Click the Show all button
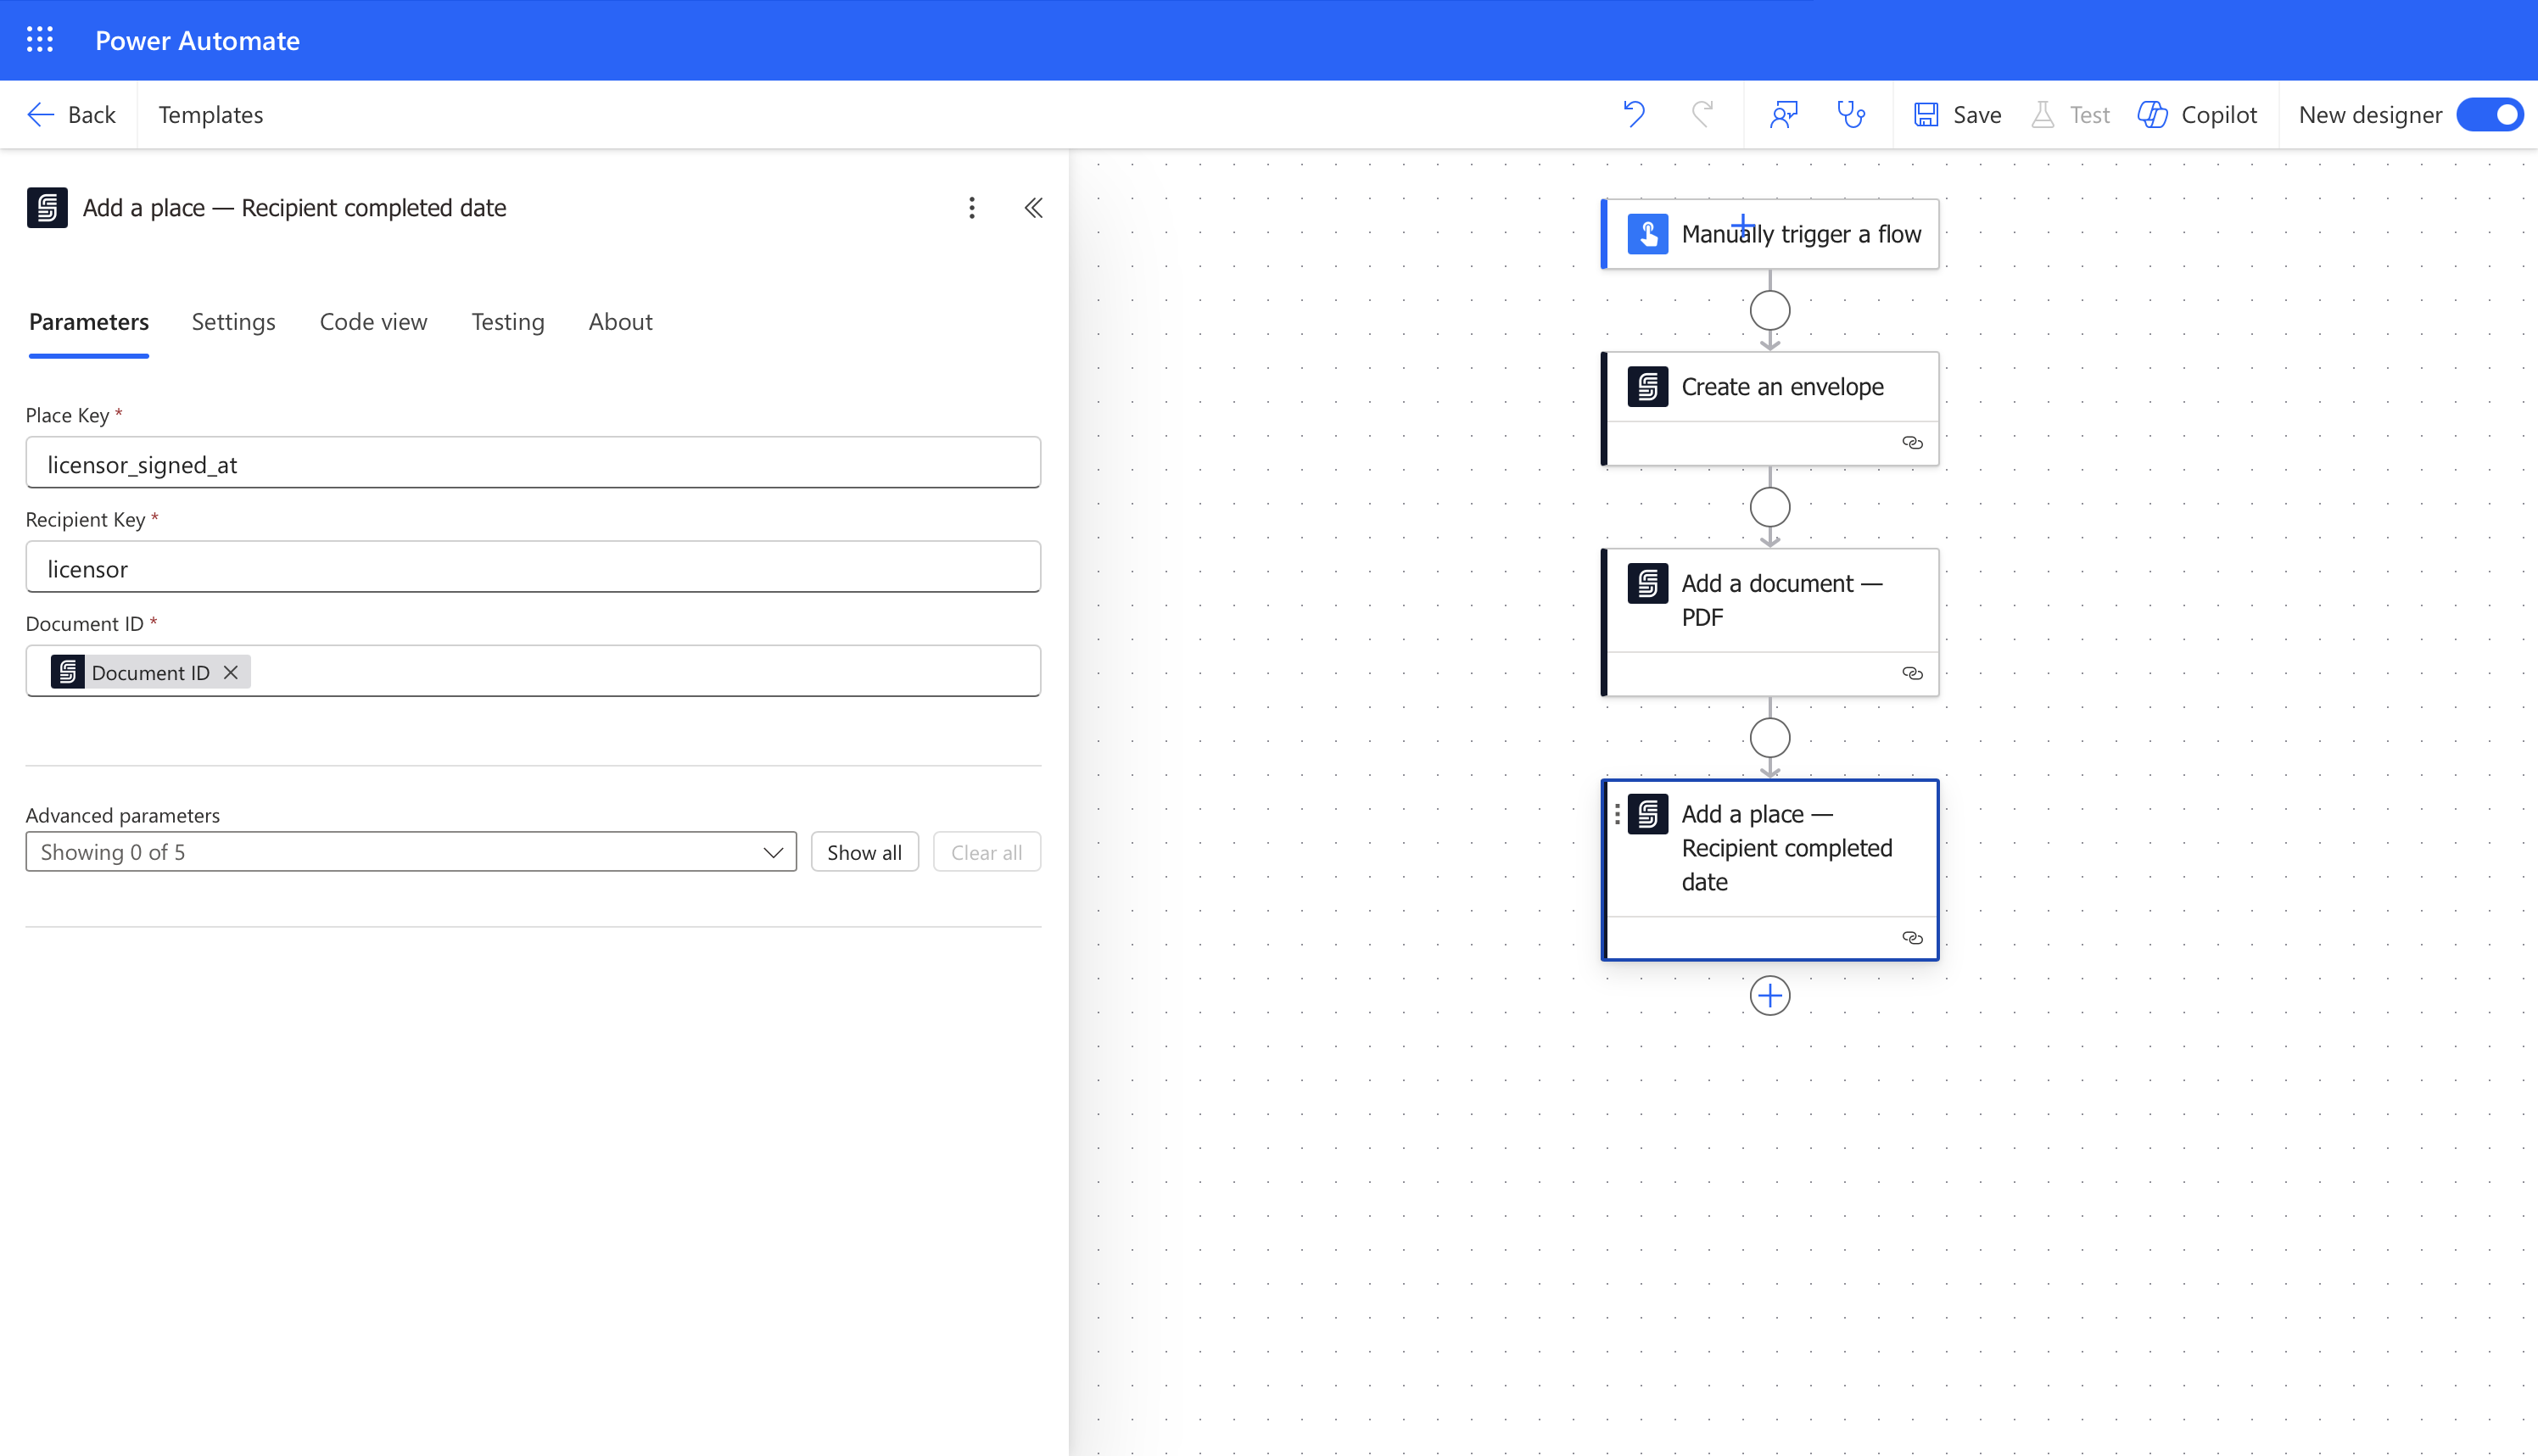Screen dimensions: 2538x1456 pos(864,852)
